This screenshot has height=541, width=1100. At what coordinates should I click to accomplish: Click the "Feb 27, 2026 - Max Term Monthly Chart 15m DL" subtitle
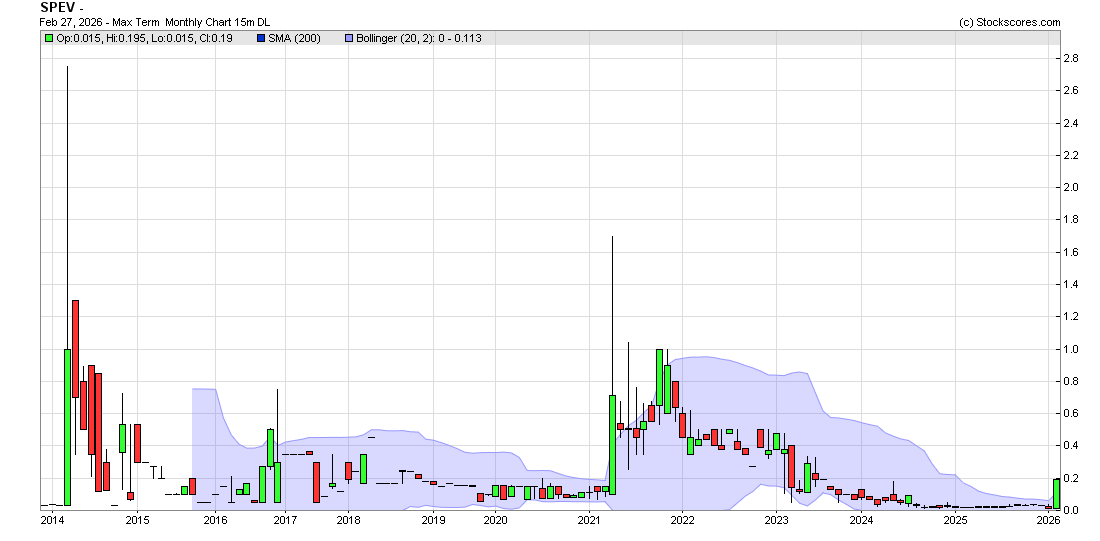(x=155, y=22)
